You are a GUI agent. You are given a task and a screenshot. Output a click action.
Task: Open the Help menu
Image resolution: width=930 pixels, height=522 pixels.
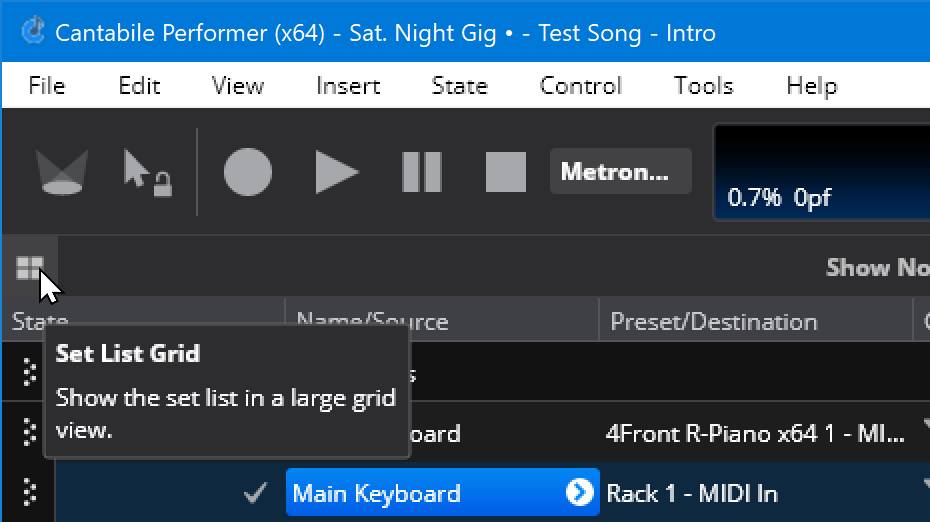click(812, 86)
